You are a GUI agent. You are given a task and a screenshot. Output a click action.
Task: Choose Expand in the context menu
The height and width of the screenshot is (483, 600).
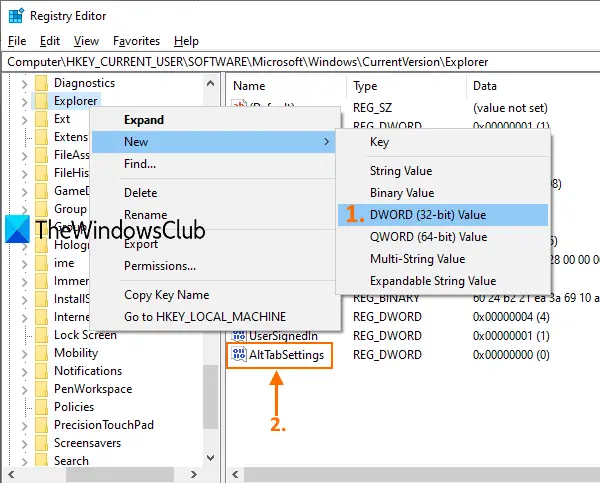coord(215,120)
